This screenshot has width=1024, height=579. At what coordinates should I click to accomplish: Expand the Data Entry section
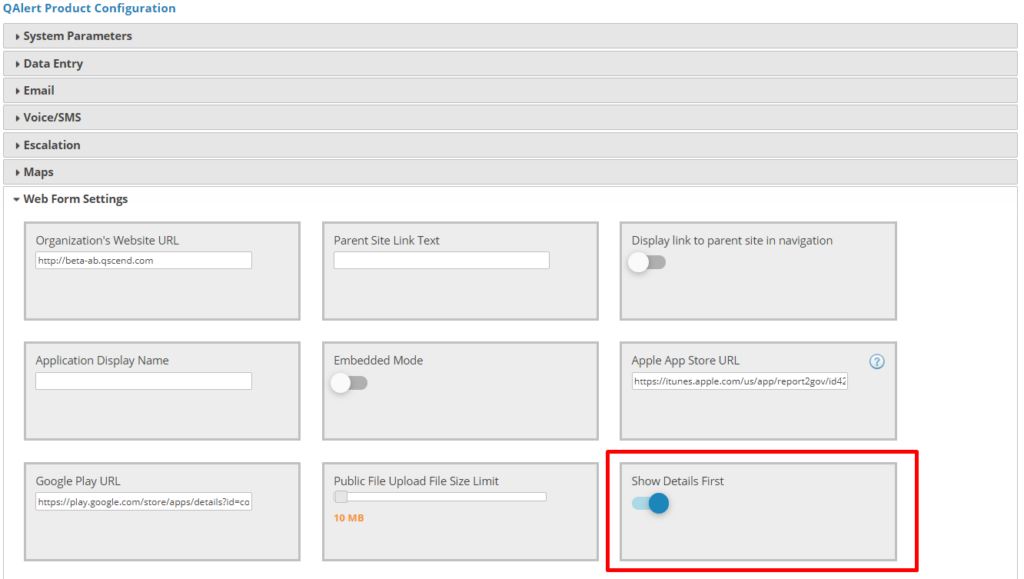pyautogui.click(x=53, y=64)
